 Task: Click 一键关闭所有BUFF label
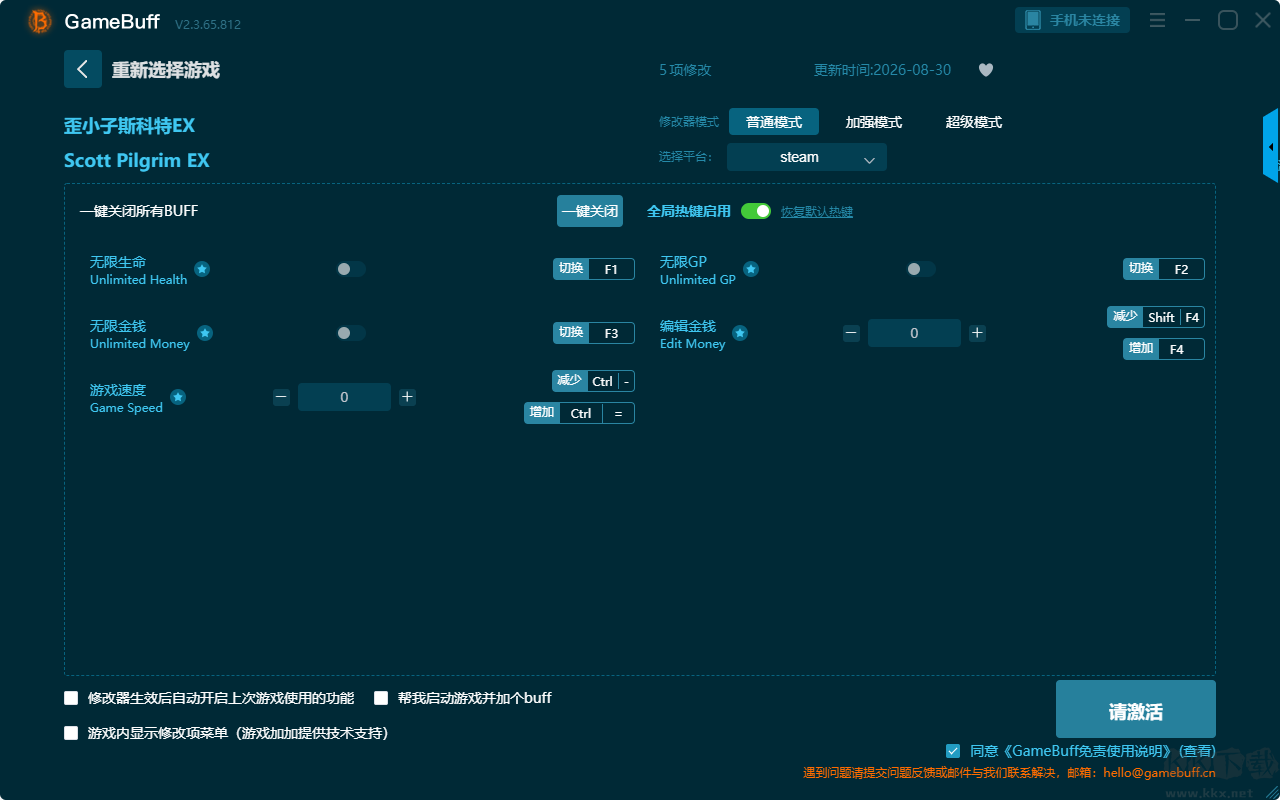click(139, 211)
